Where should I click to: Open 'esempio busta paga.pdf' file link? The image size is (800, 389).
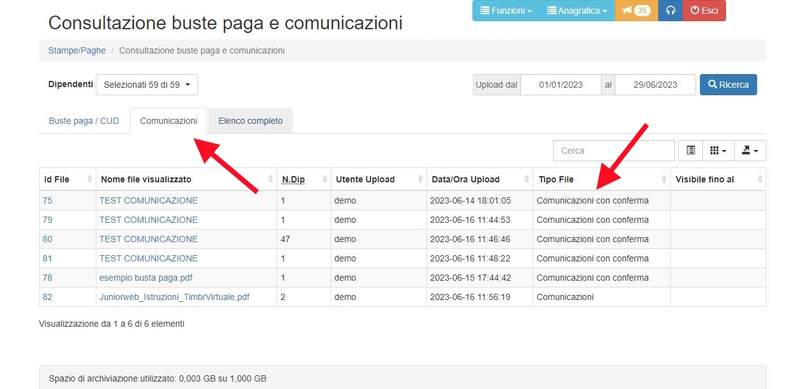pos(146,278)
